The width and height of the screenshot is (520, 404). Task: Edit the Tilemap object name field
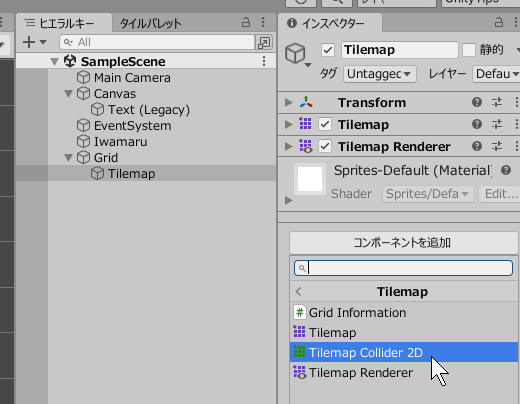tap(400, 50)
